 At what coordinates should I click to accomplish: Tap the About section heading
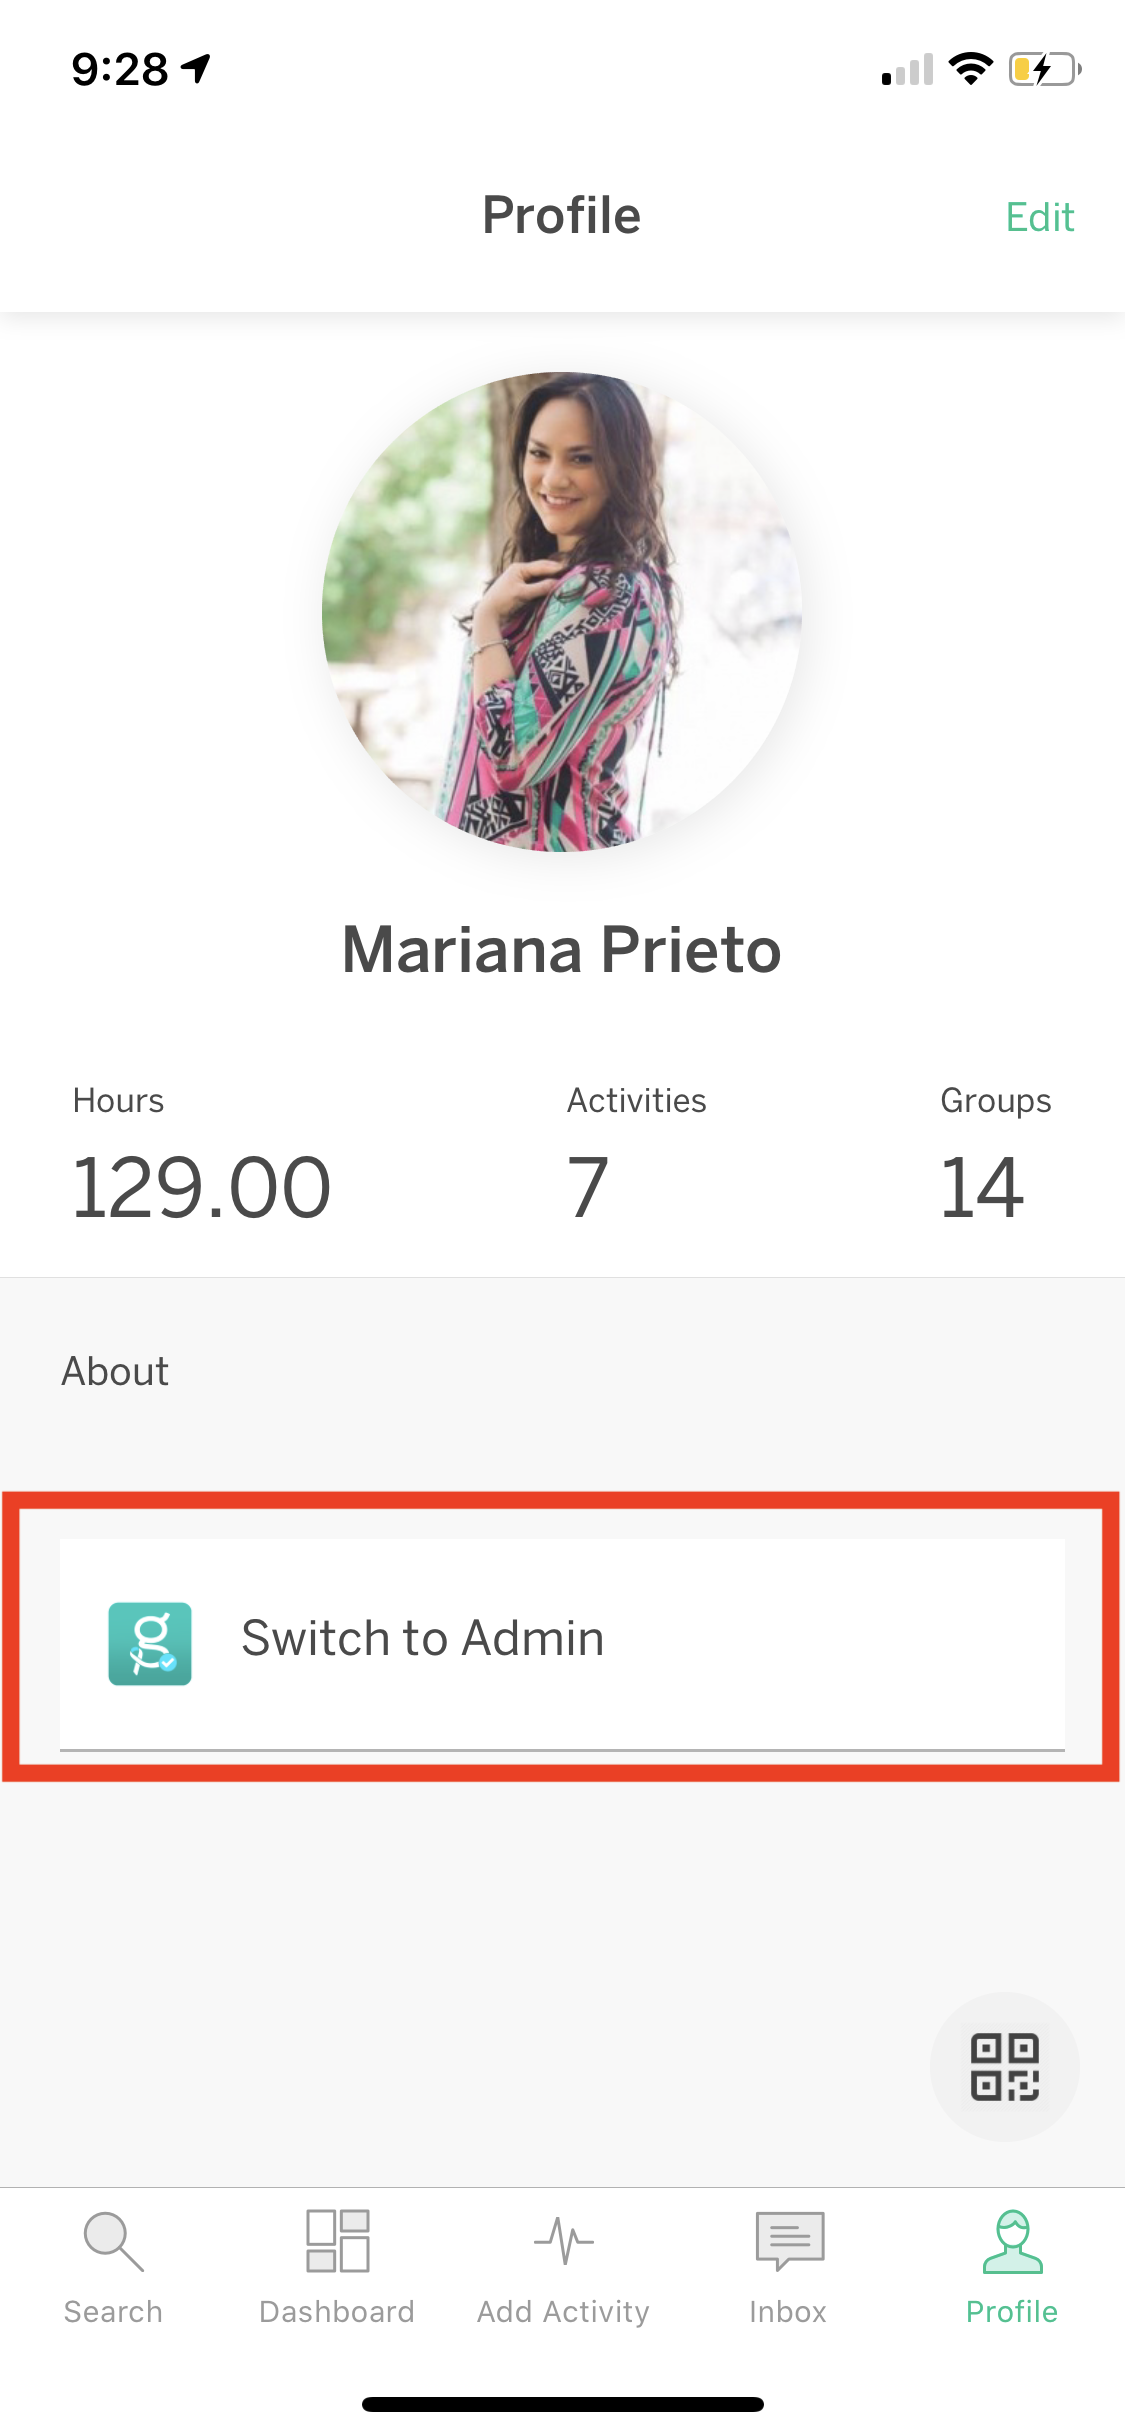tap(115, 1371)
